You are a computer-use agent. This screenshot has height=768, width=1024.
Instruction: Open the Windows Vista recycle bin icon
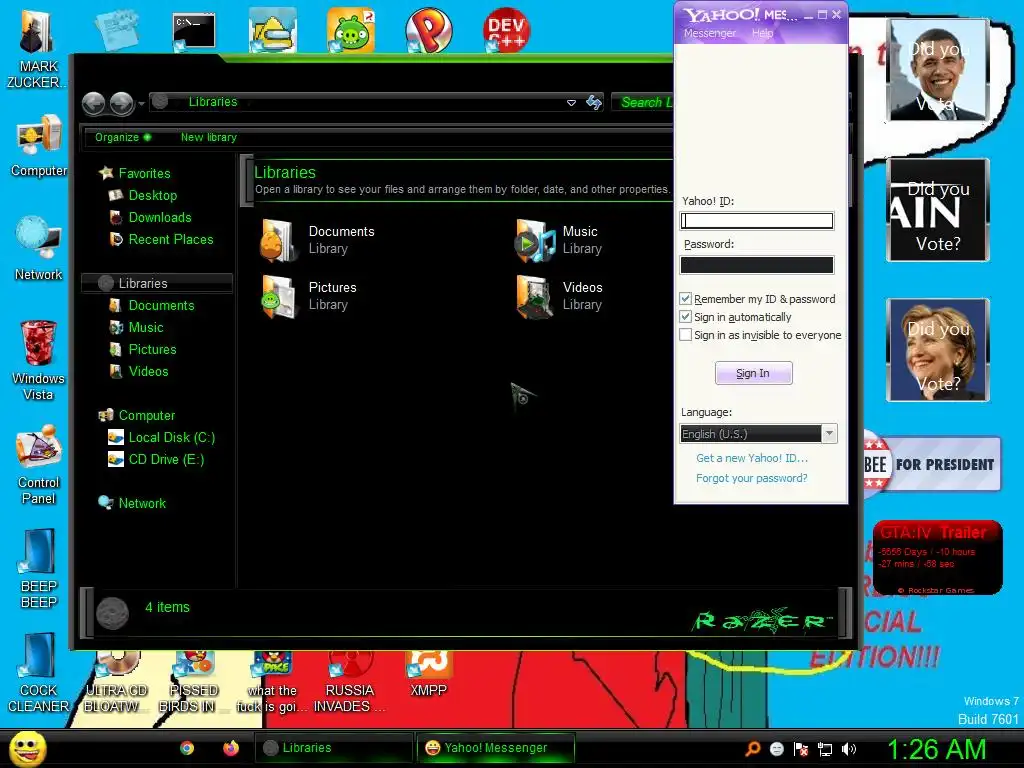coord(38,360)
